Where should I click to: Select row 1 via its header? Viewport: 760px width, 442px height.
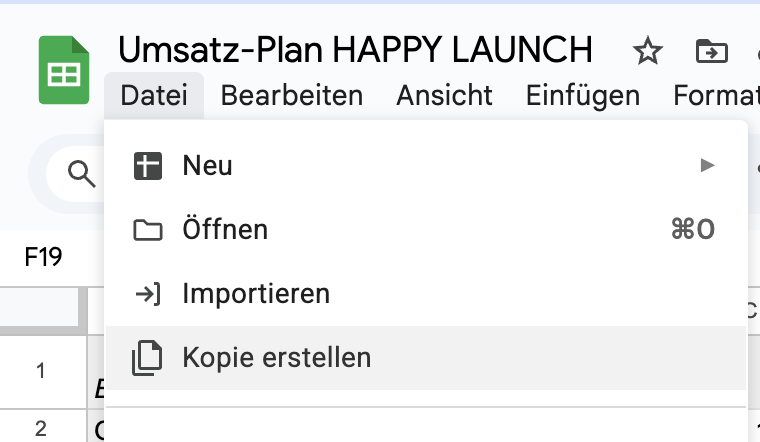[x=40, y=371]
